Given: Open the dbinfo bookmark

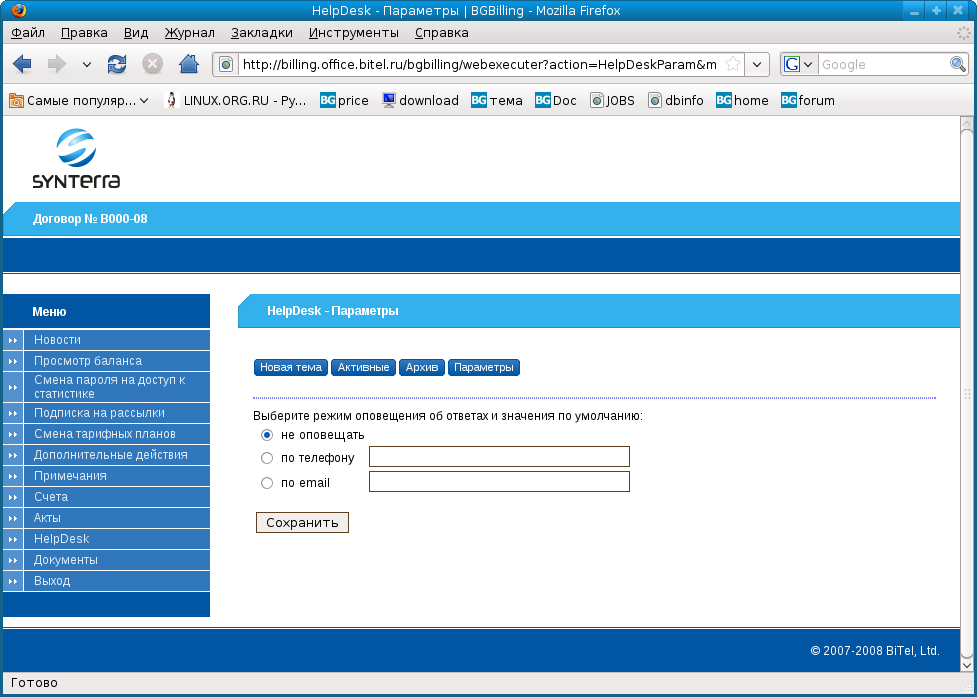Looking at the screenshot, I should pyautogui.click(x=676, y=100).
